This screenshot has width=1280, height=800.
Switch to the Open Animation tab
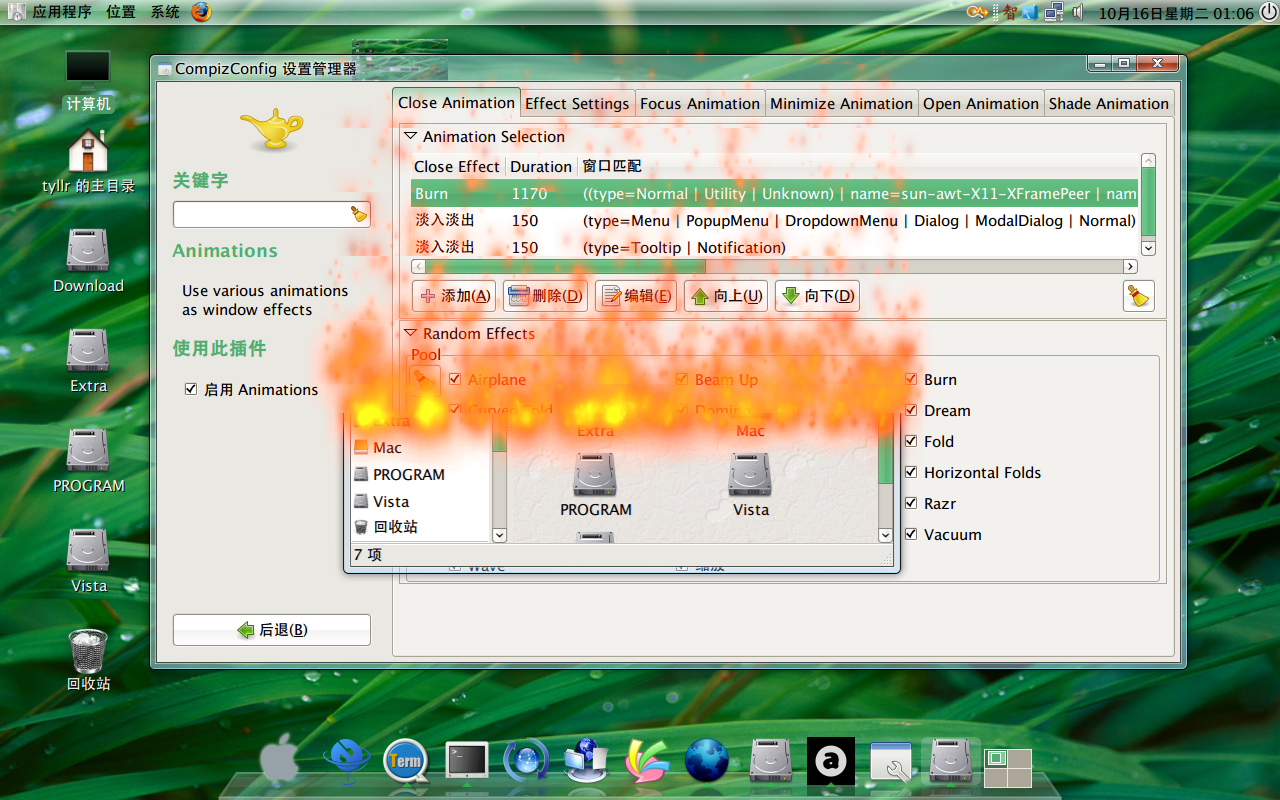[981, 103]
